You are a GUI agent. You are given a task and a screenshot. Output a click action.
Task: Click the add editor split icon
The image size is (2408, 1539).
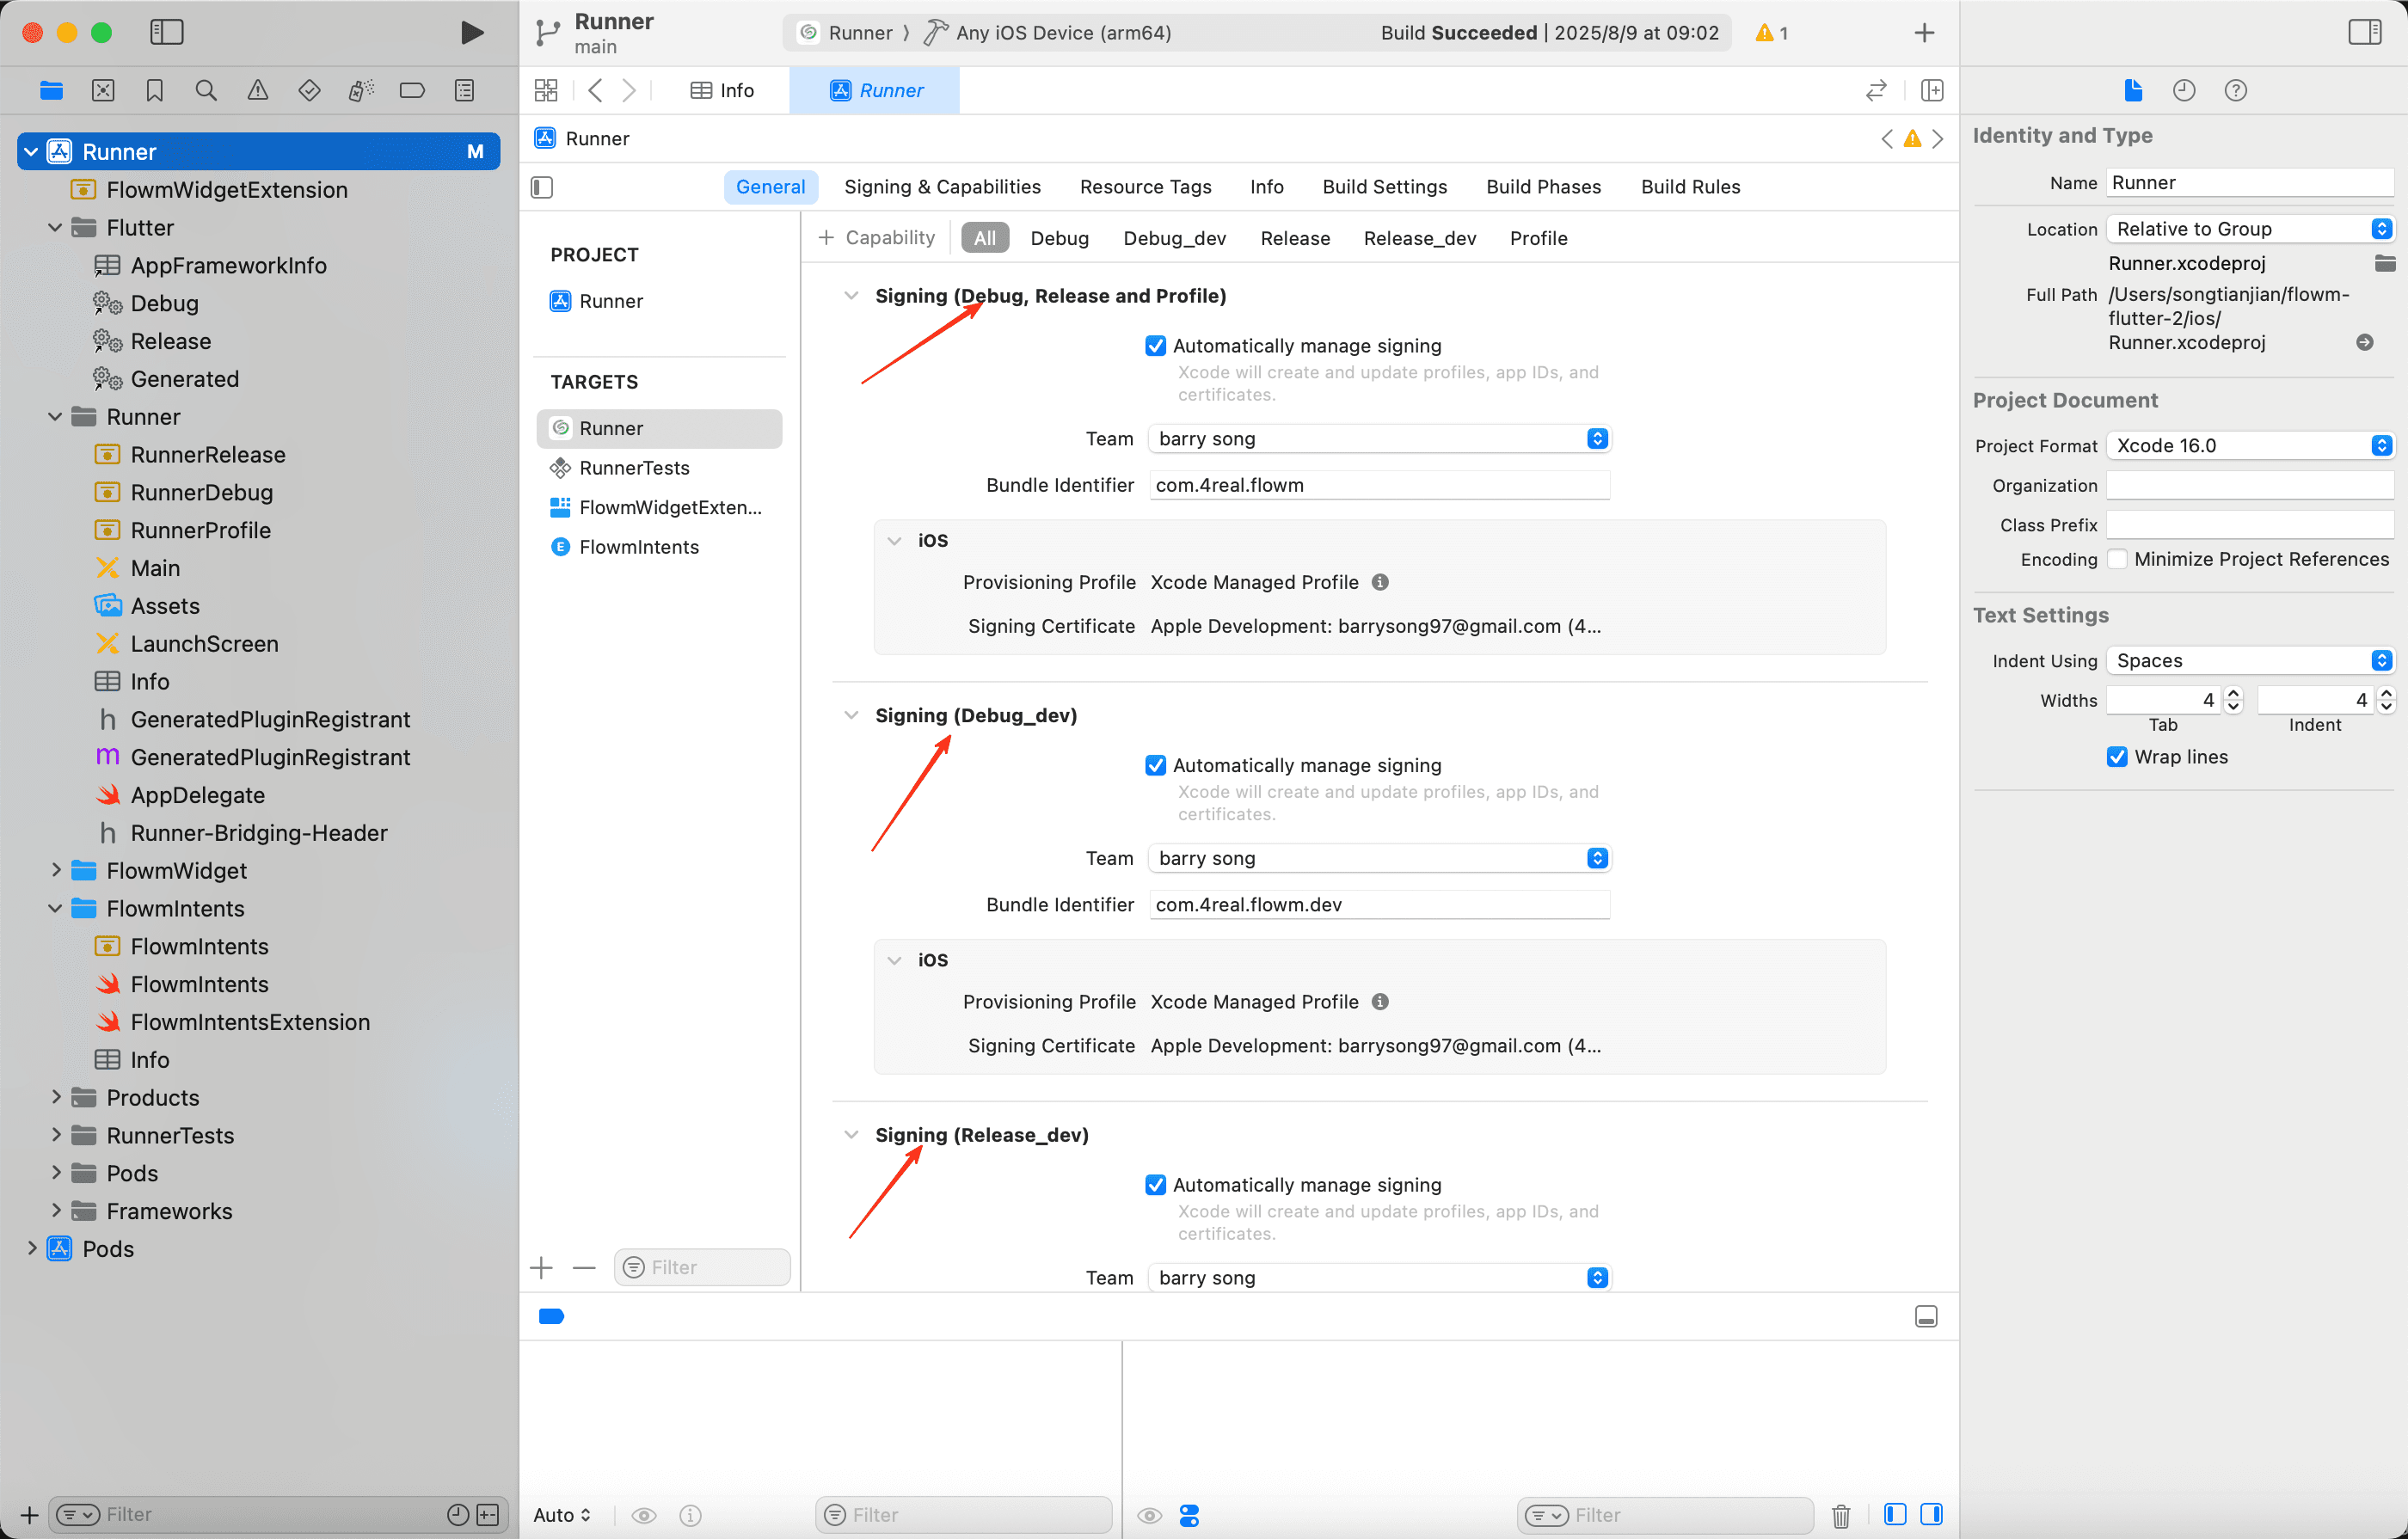1932,90
